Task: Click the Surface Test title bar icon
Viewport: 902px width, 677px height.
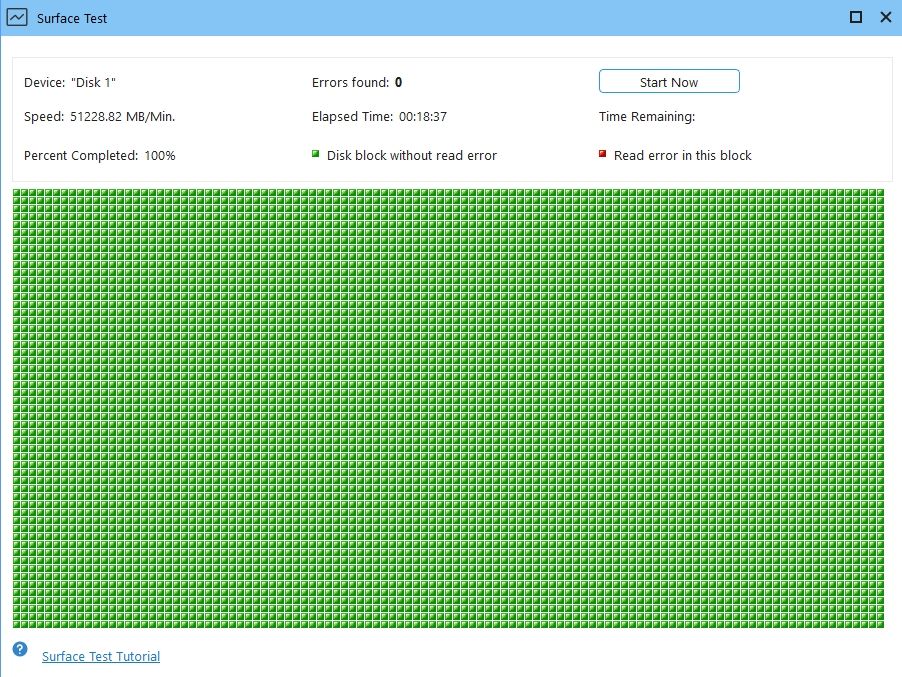Action: click(17, 17)
